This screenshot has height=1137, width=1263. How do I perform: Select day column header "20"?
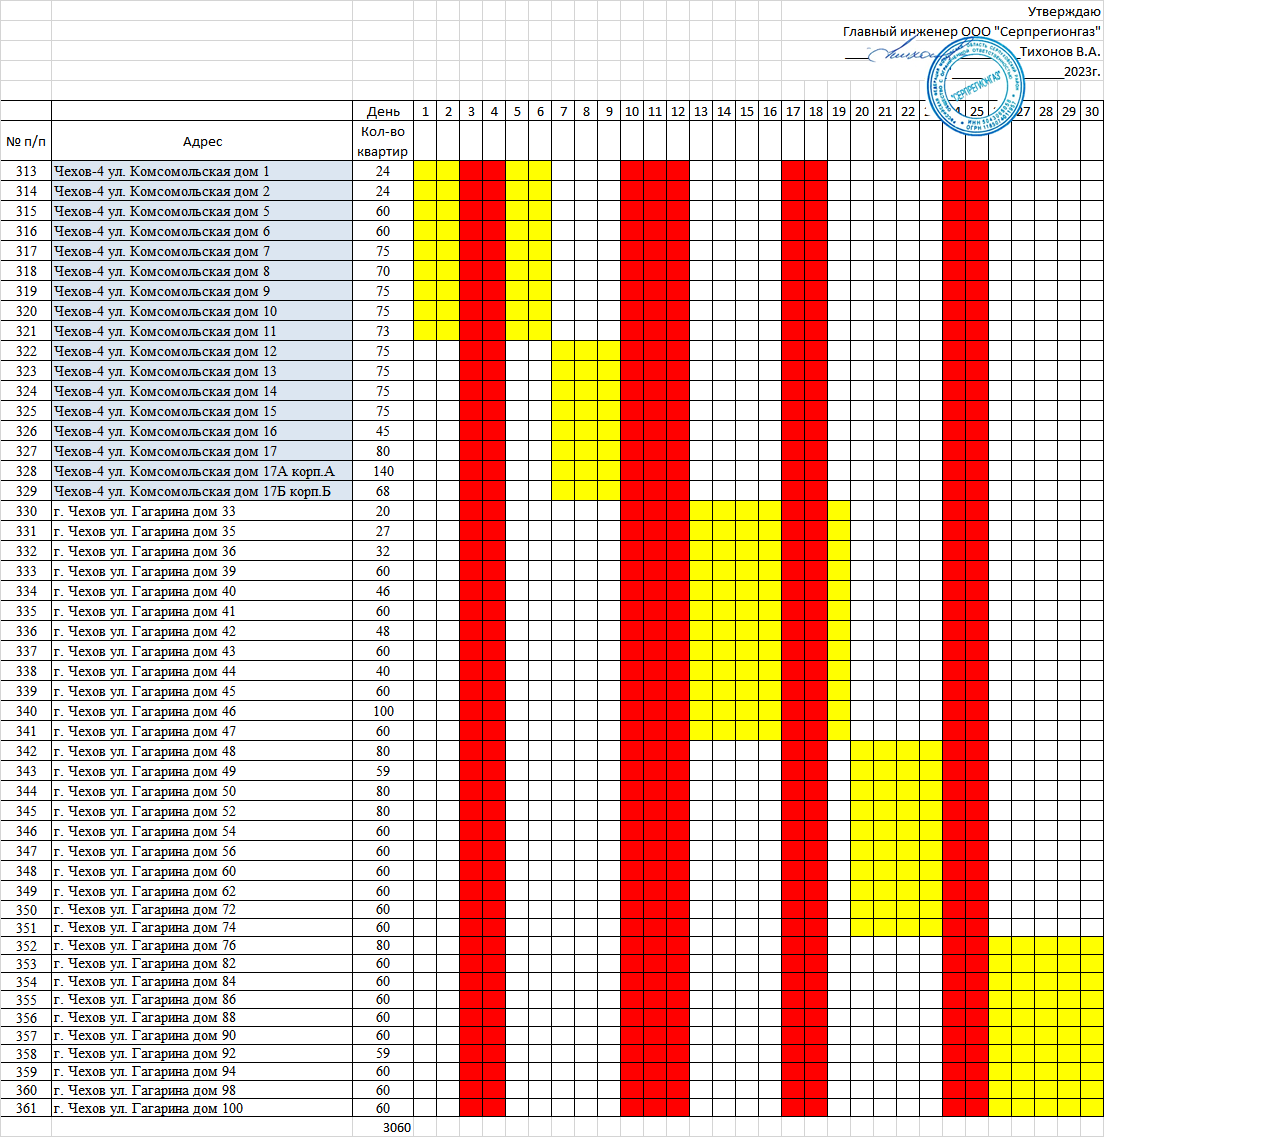point(862,111)
